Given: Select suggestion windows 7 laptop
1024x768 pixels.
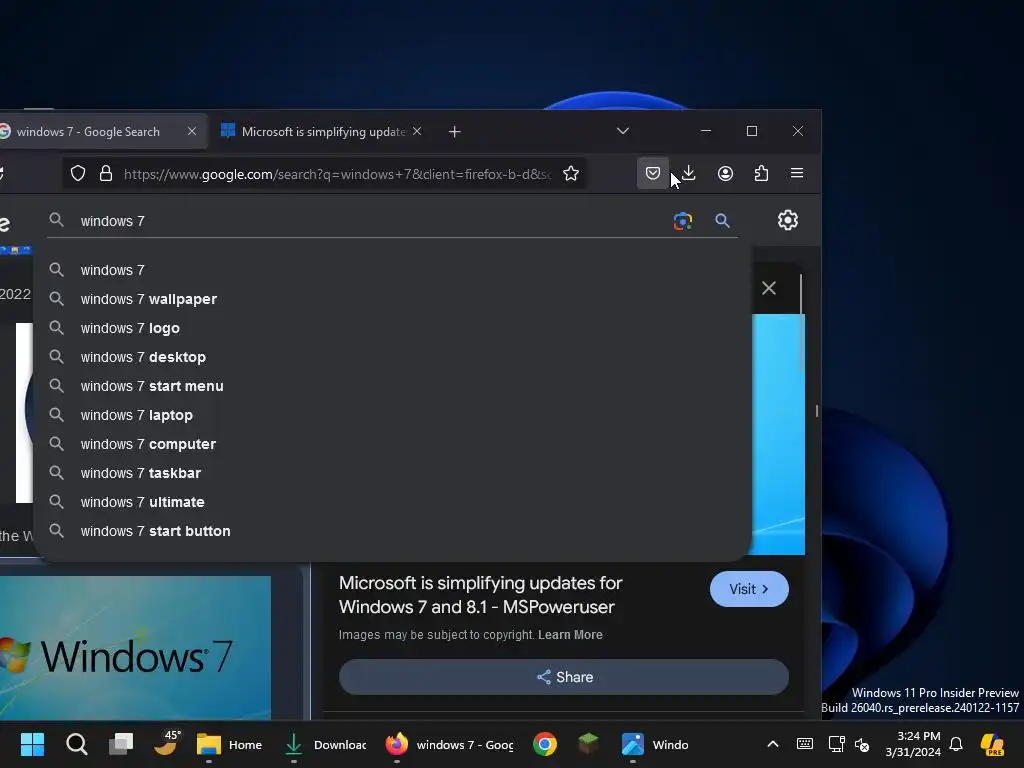Looking at the screenshot, I should click(x=392, y=415).
